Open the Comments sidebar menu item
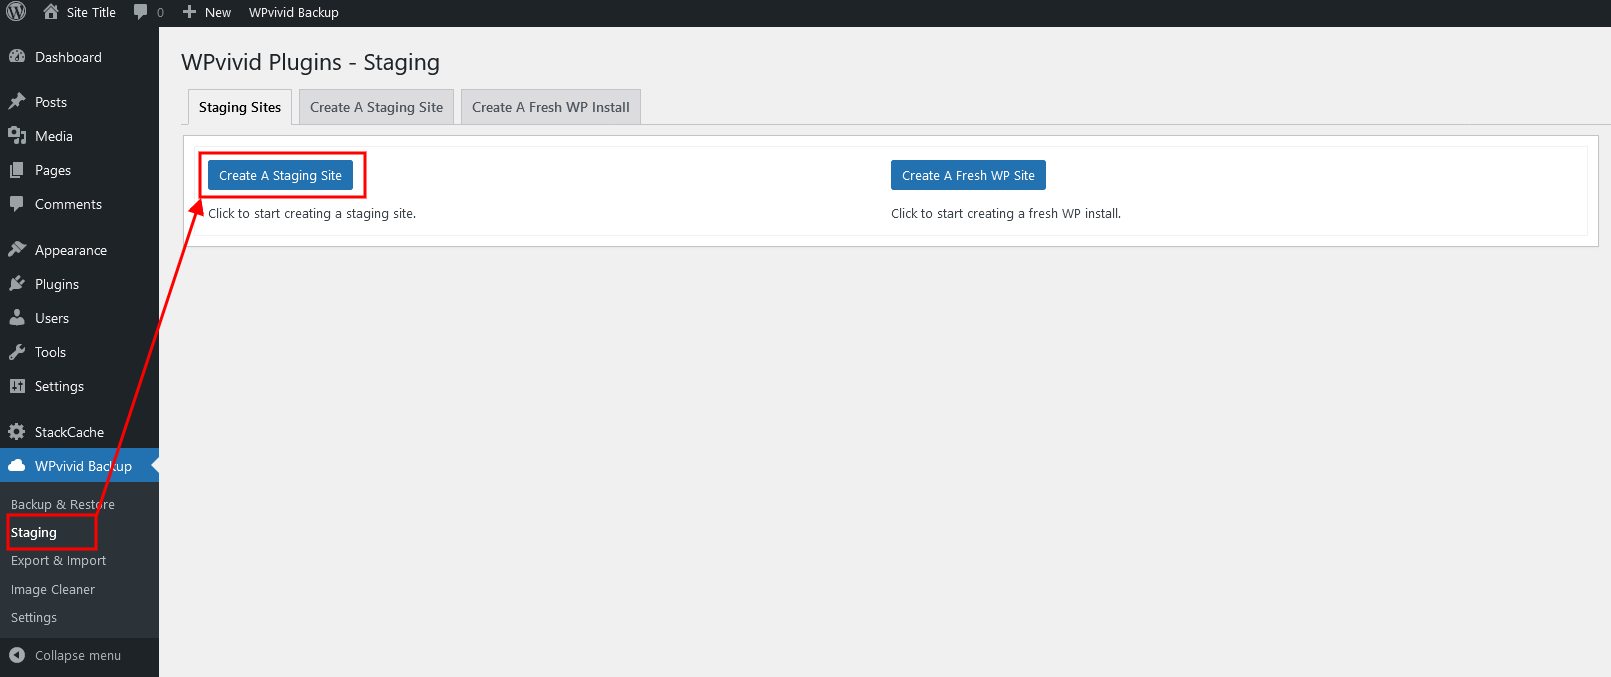This screenshot has height=677, width=1611. coord(68,204)
